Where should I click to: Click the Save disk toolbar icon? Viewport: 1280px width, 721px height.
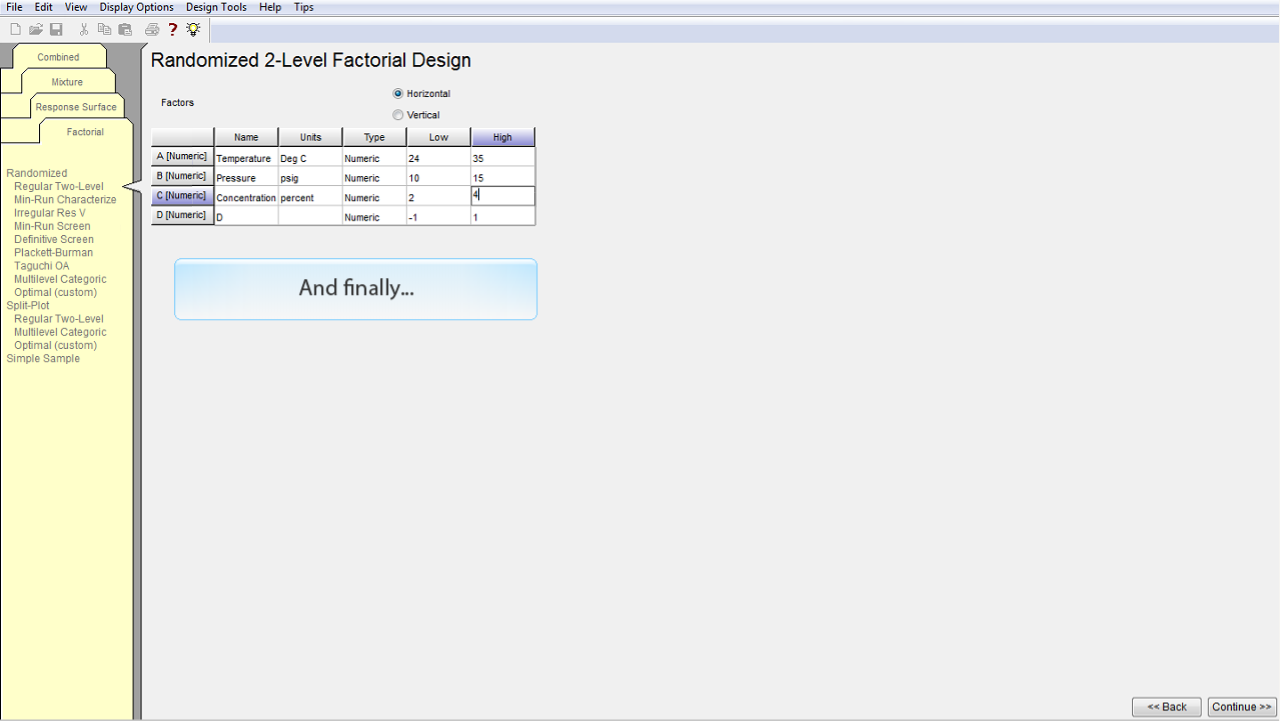coord(57,29)
